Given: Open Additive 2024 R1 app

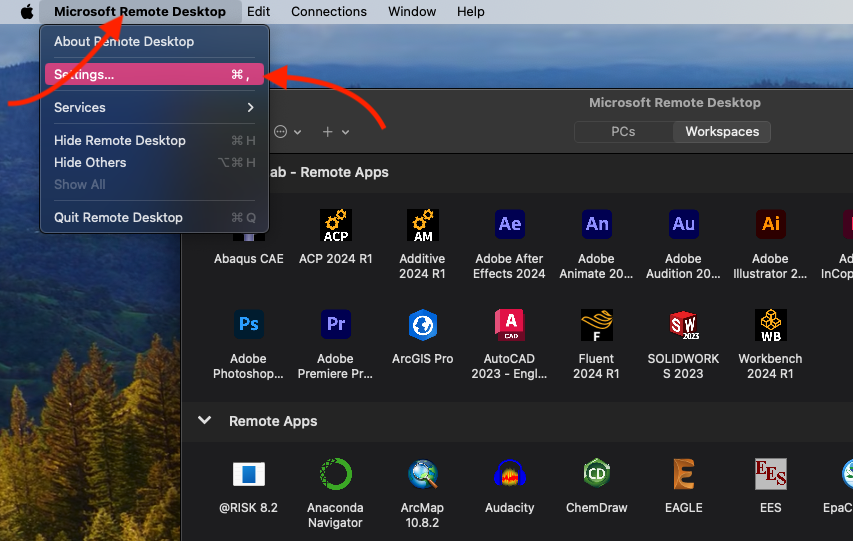Looking at the screenshot, I should (x=423, y=225).
